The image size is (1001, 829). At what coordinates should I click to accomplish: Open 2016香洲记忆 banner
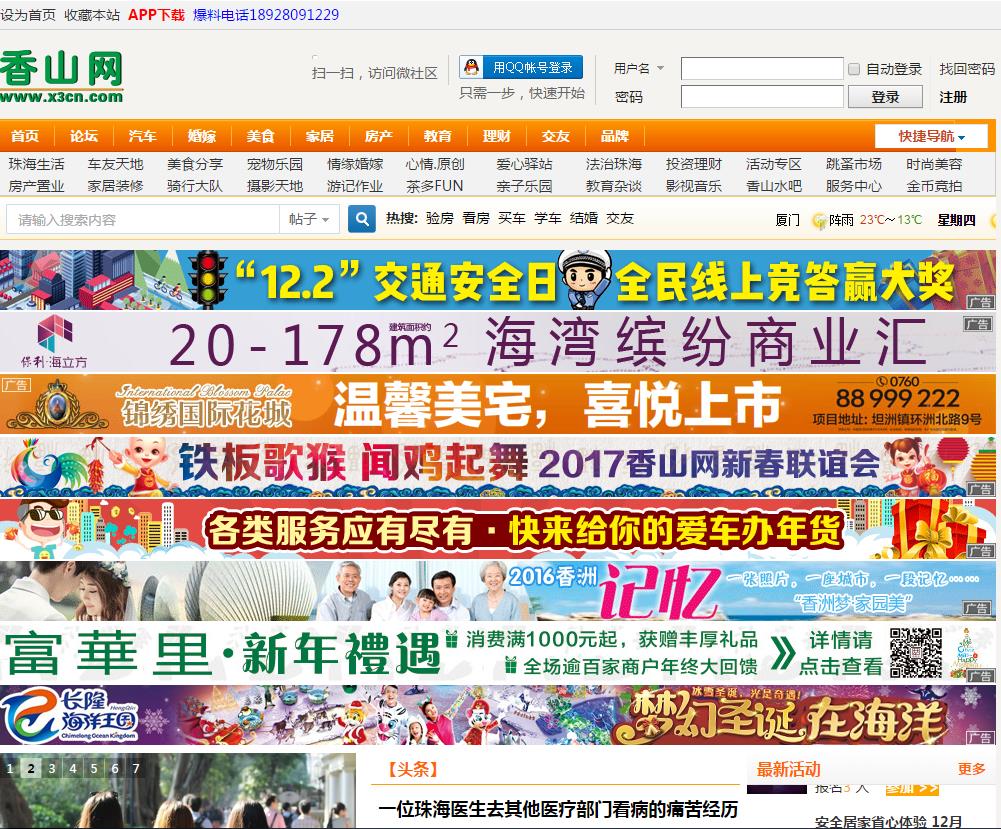click(x=498, y=590)
